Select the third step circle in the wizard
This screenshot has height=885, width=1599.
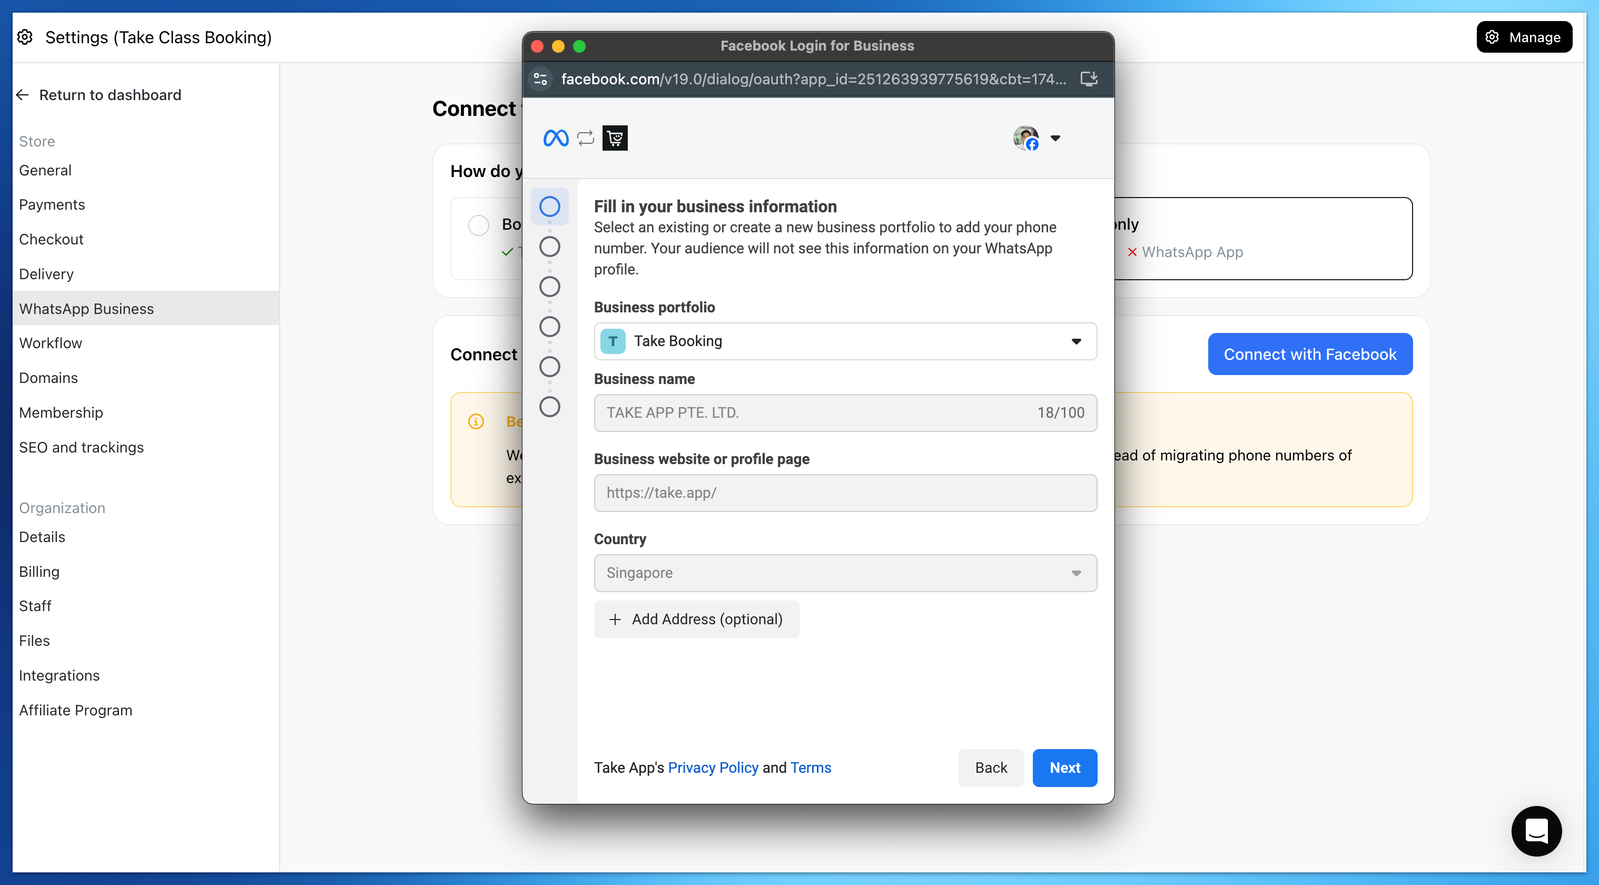click(x=550, y=287)
